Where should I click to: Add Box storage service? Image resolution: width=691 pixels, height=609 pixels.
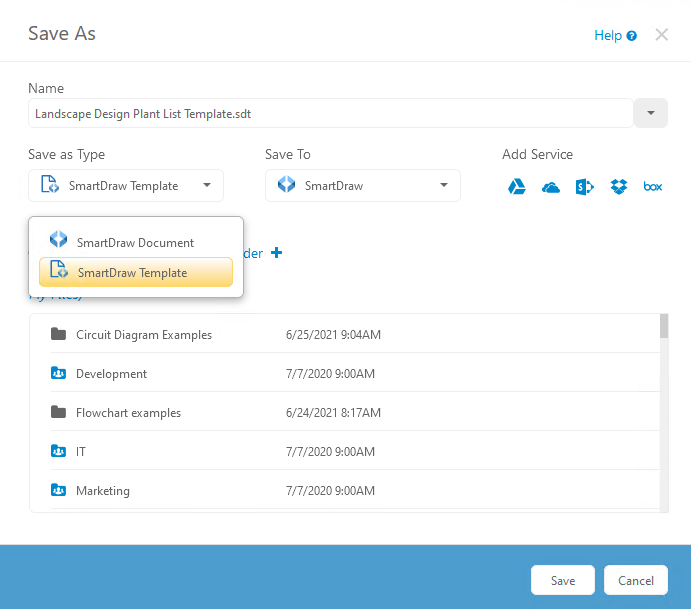click(x=653, y=187)
